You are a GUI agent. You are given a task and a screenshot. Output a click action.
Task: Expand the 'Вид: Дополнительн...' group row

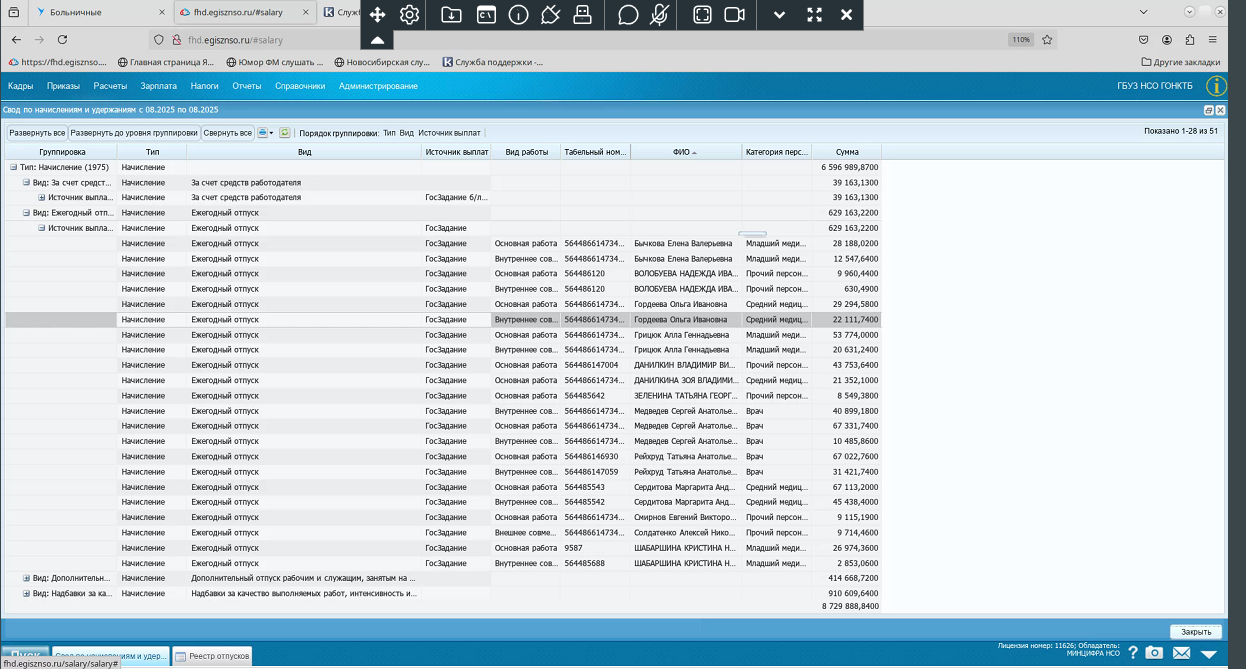27,578
